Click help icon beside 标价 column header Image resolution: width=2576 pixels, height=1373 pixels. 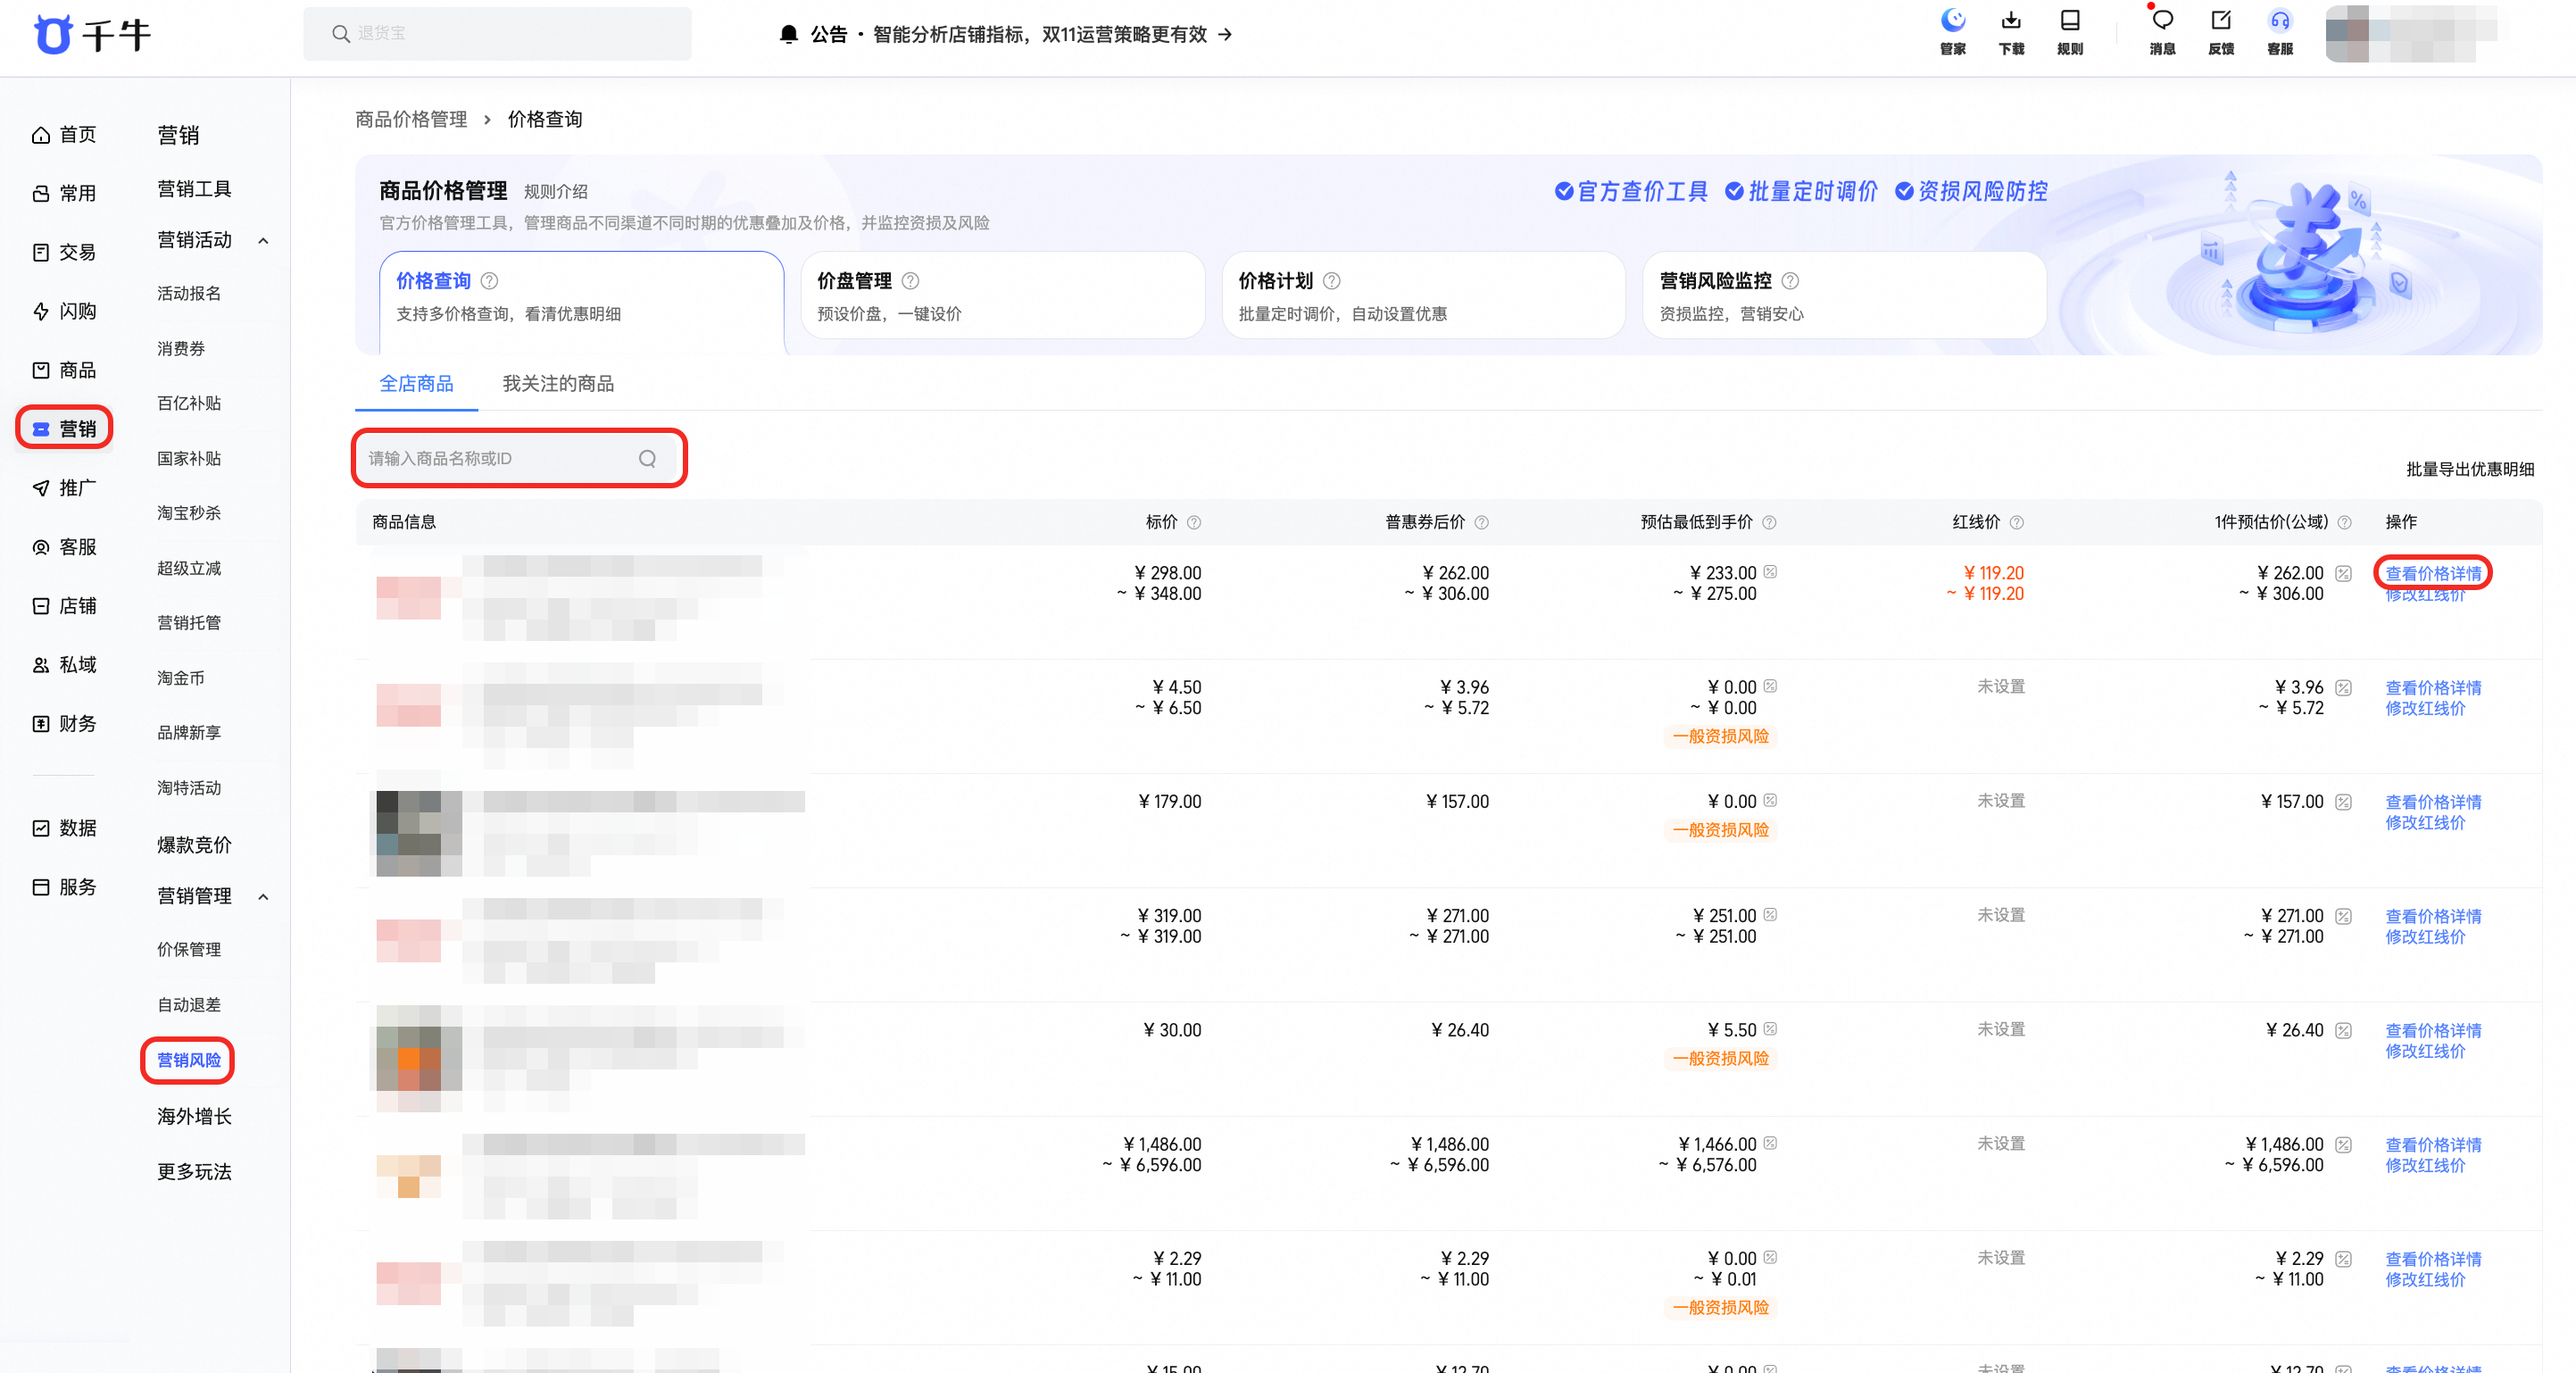(x=1194, y=522)
